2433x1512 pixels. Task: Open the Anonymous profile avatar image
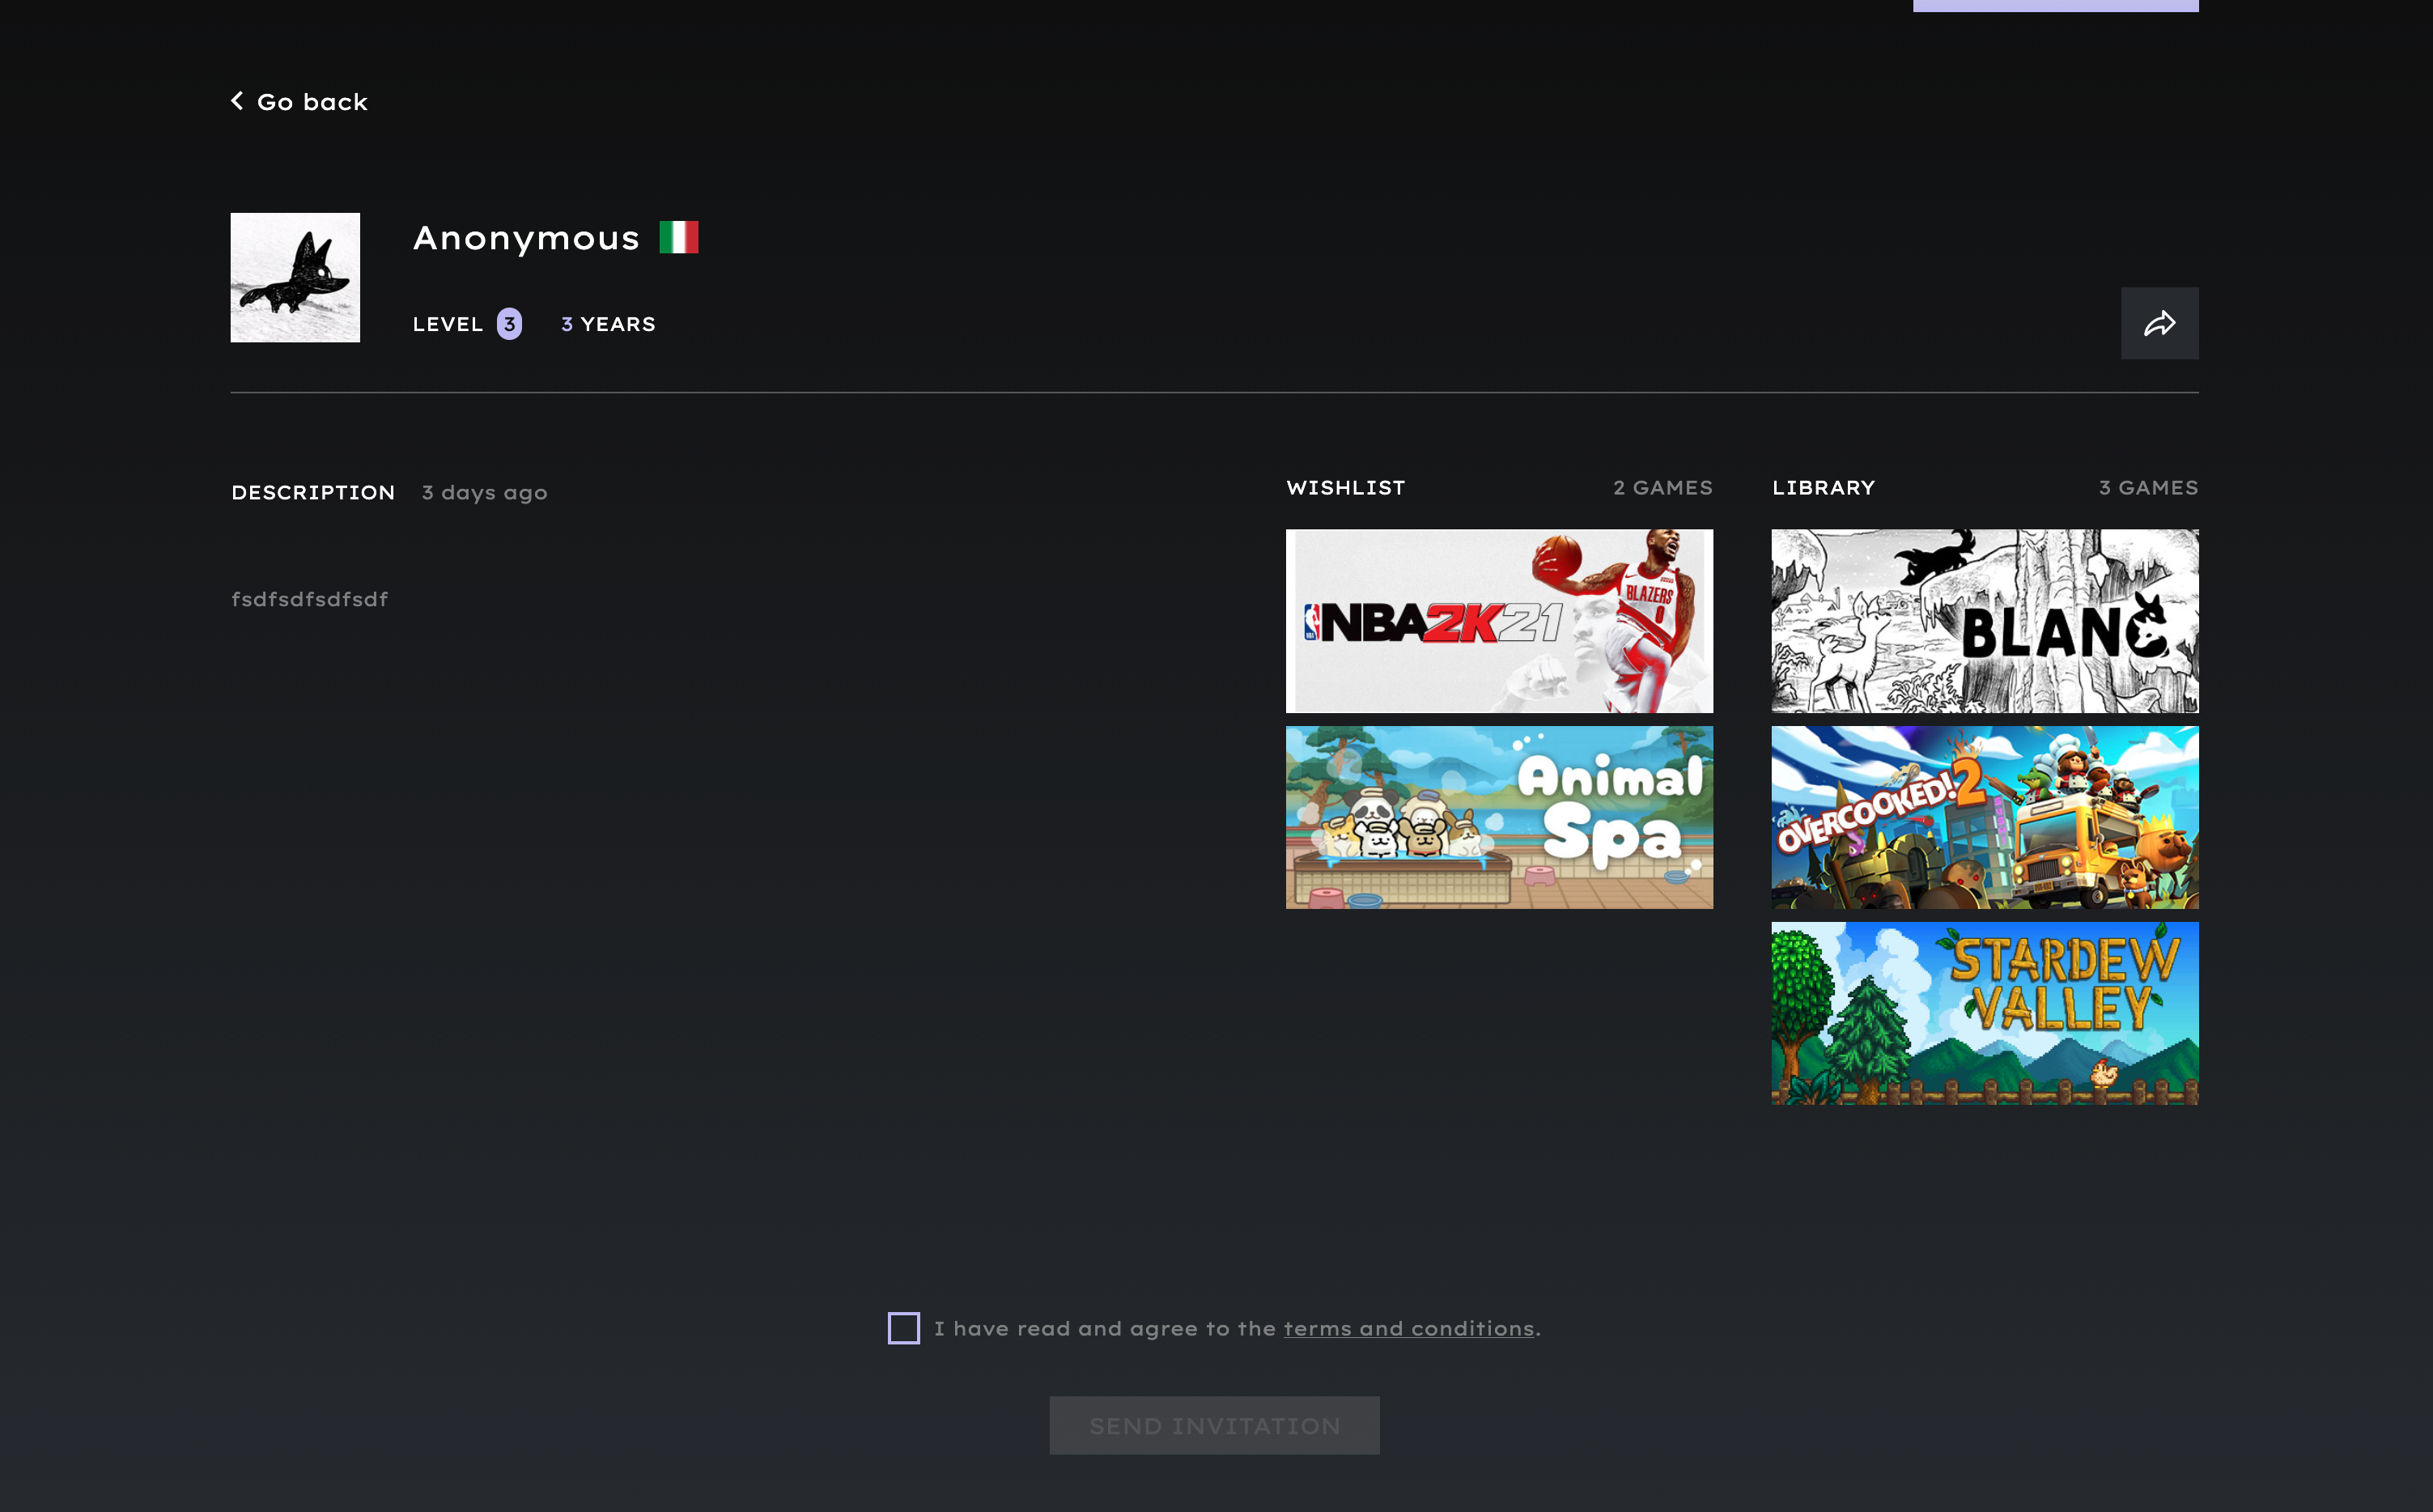(295, 277)
